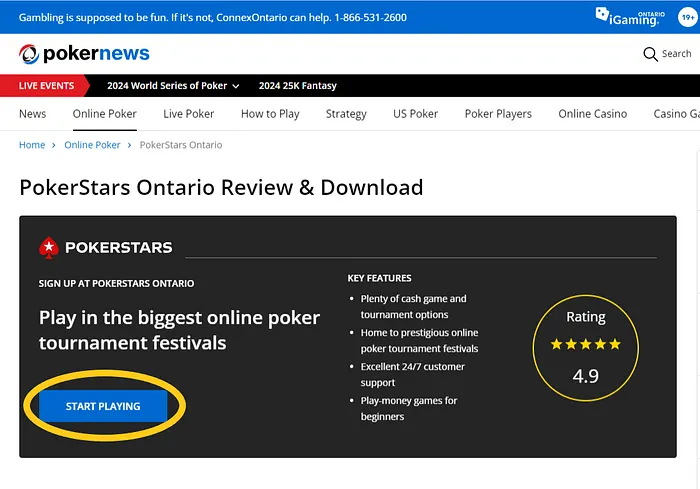Select the Online Poker menu item
The image size is (700, 489).
click(x=104, y=114)
